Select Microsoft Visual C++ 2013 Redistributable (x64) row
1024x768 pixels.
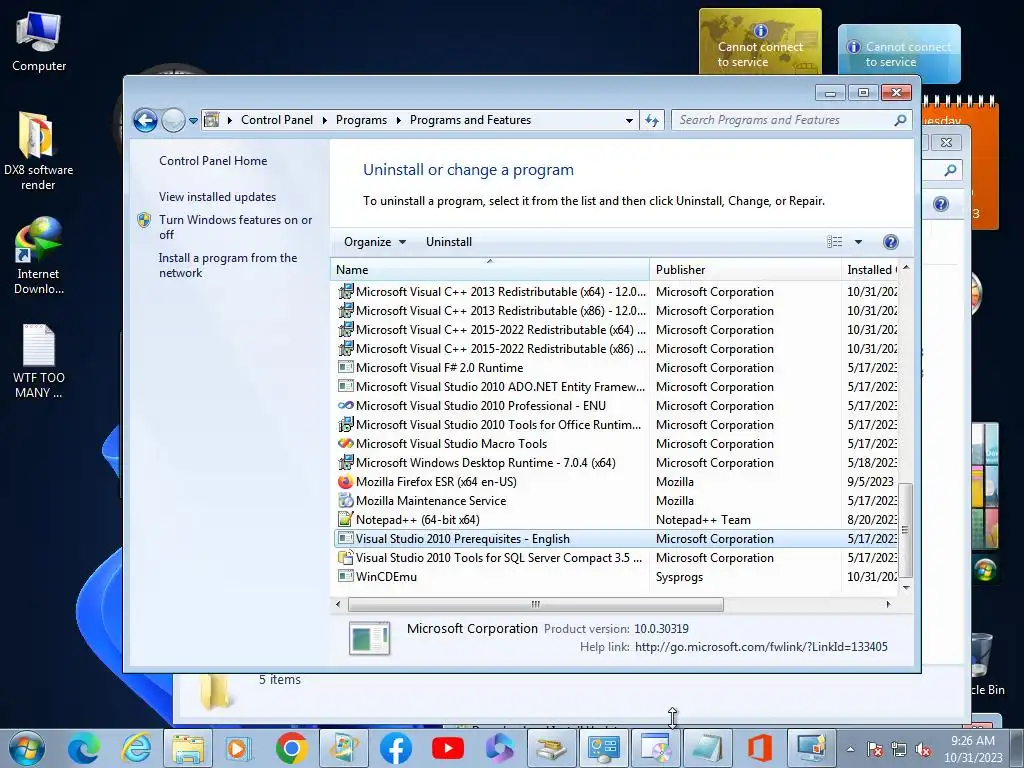coord(616,292)
